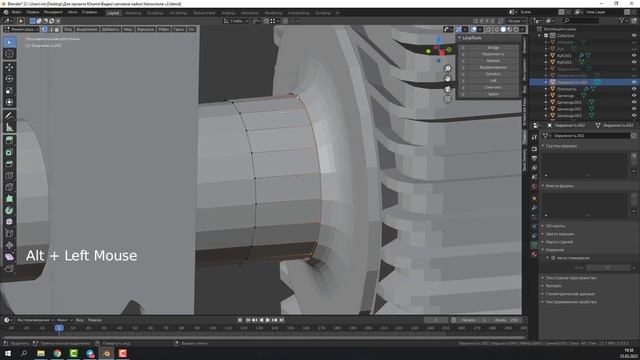Open the Добавить menu in the viewport header

point(111,29)
